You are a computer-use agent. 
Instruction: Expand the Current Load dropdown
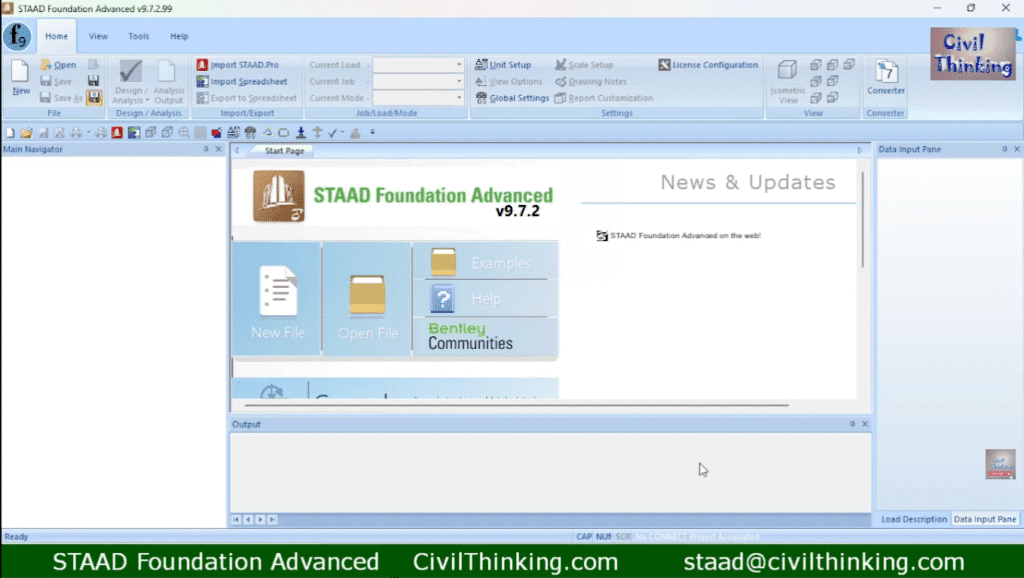tap(459, 65)
